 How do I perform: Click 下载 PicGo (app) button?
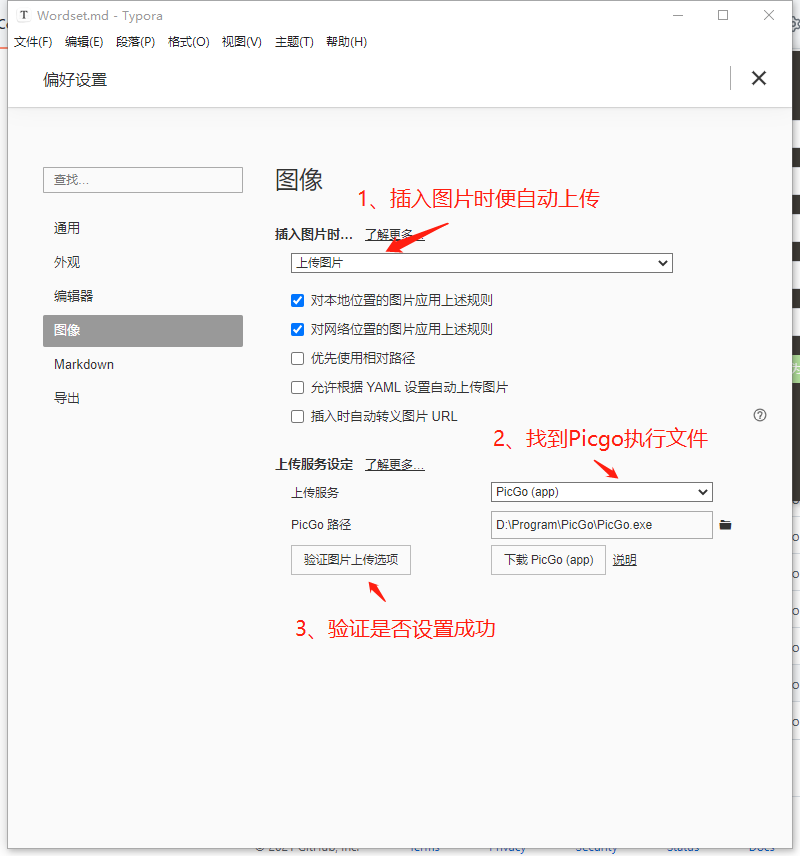coord(548,560)
